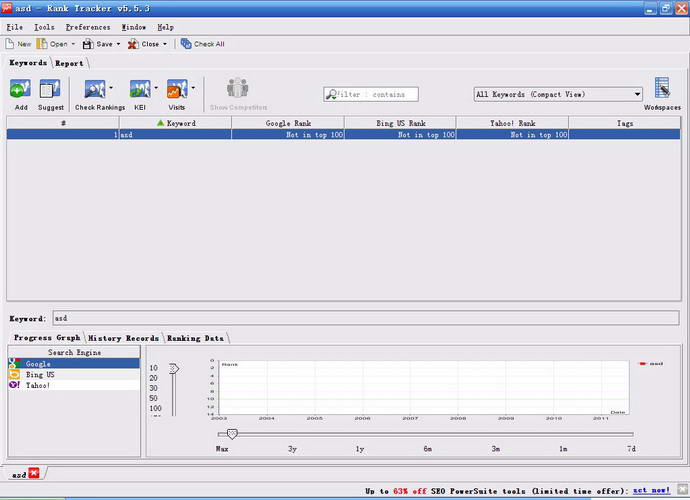Open the Tools menu
Image resolution: width=690 pixels, height=500 pixels.
(x=44, y=27)
